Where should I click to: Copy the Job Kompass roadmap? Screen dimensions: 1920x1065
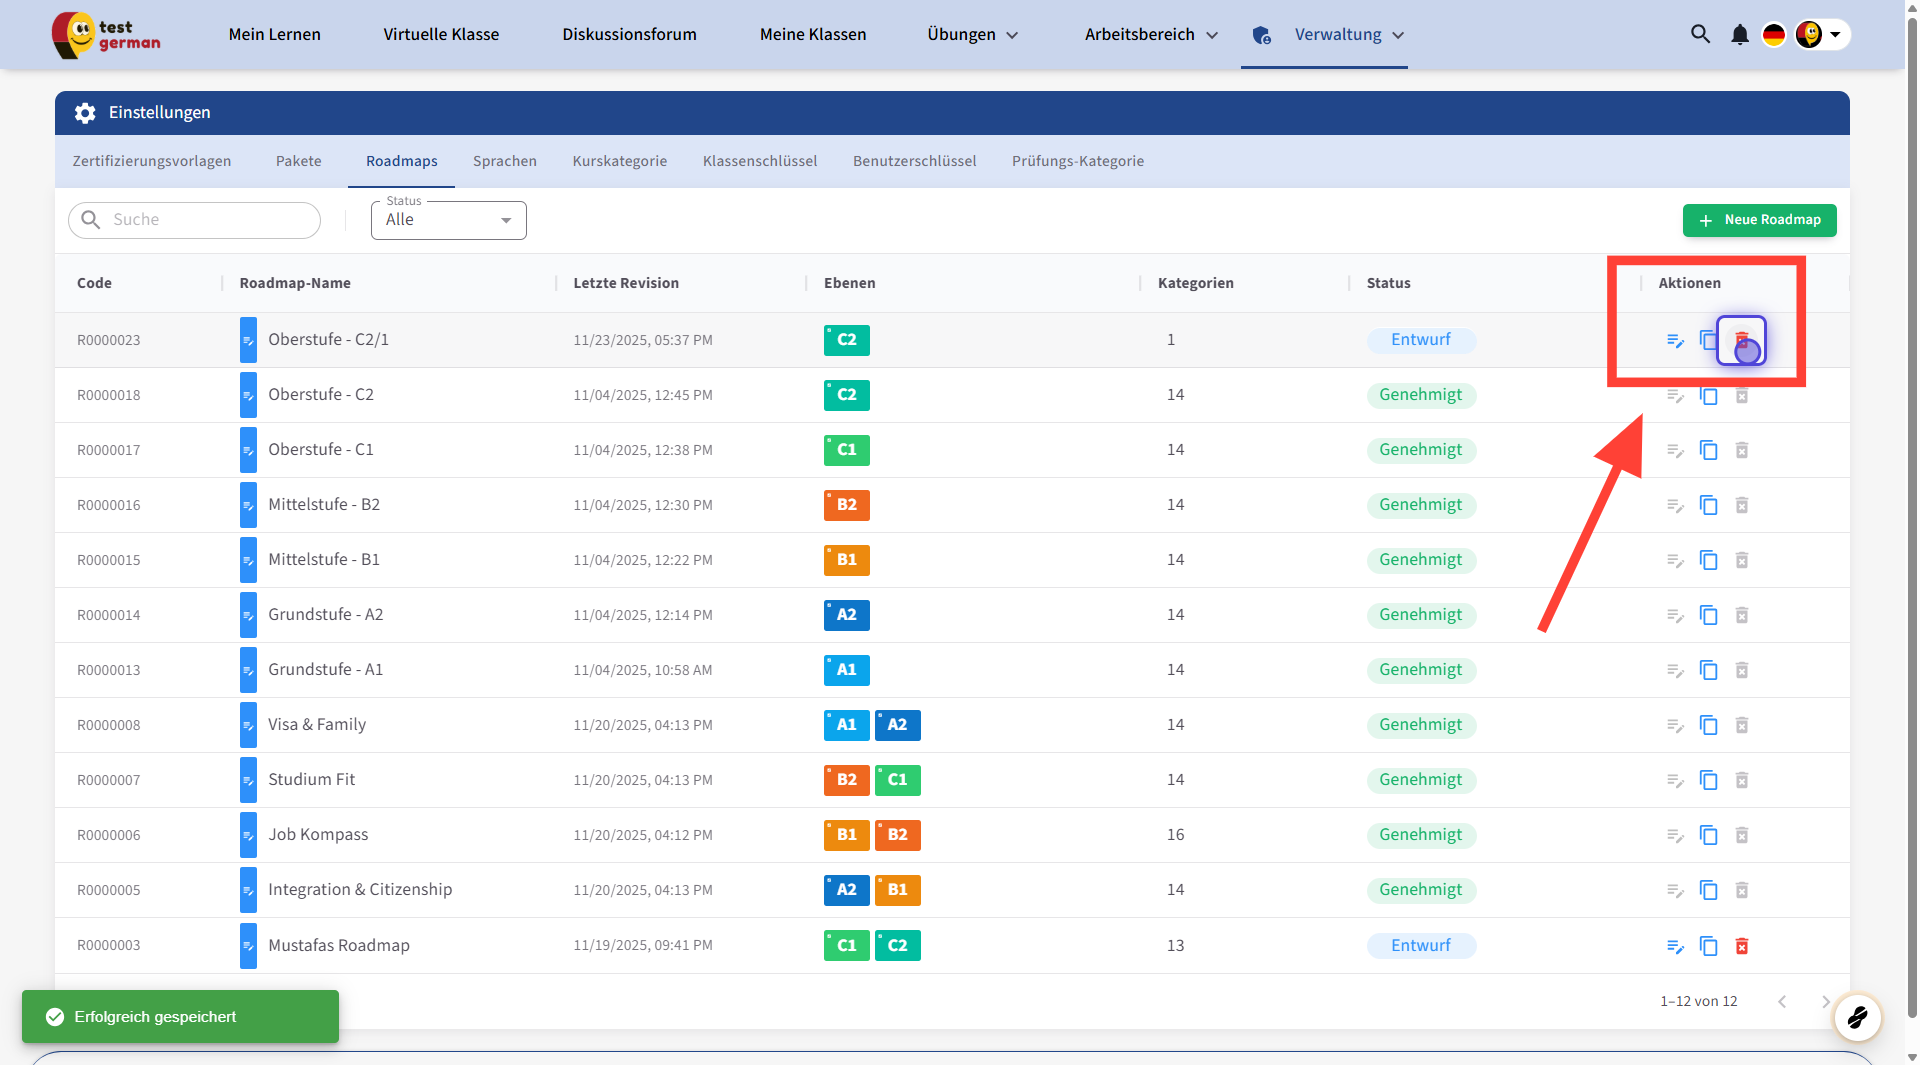pyautogui.click(x=1709, y=836)
